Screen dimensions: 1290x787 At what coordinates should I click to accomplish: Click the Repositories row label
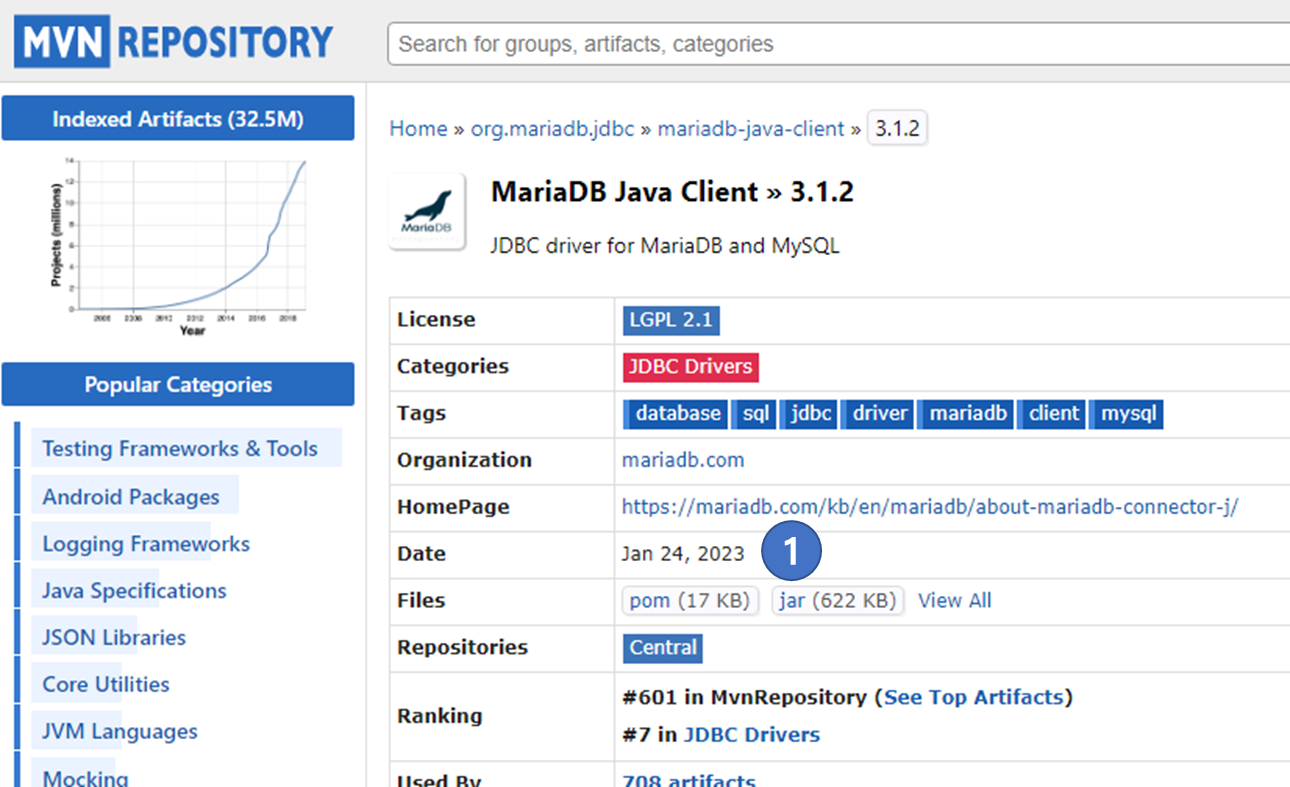pyautogui.click(x=462, y=648)
